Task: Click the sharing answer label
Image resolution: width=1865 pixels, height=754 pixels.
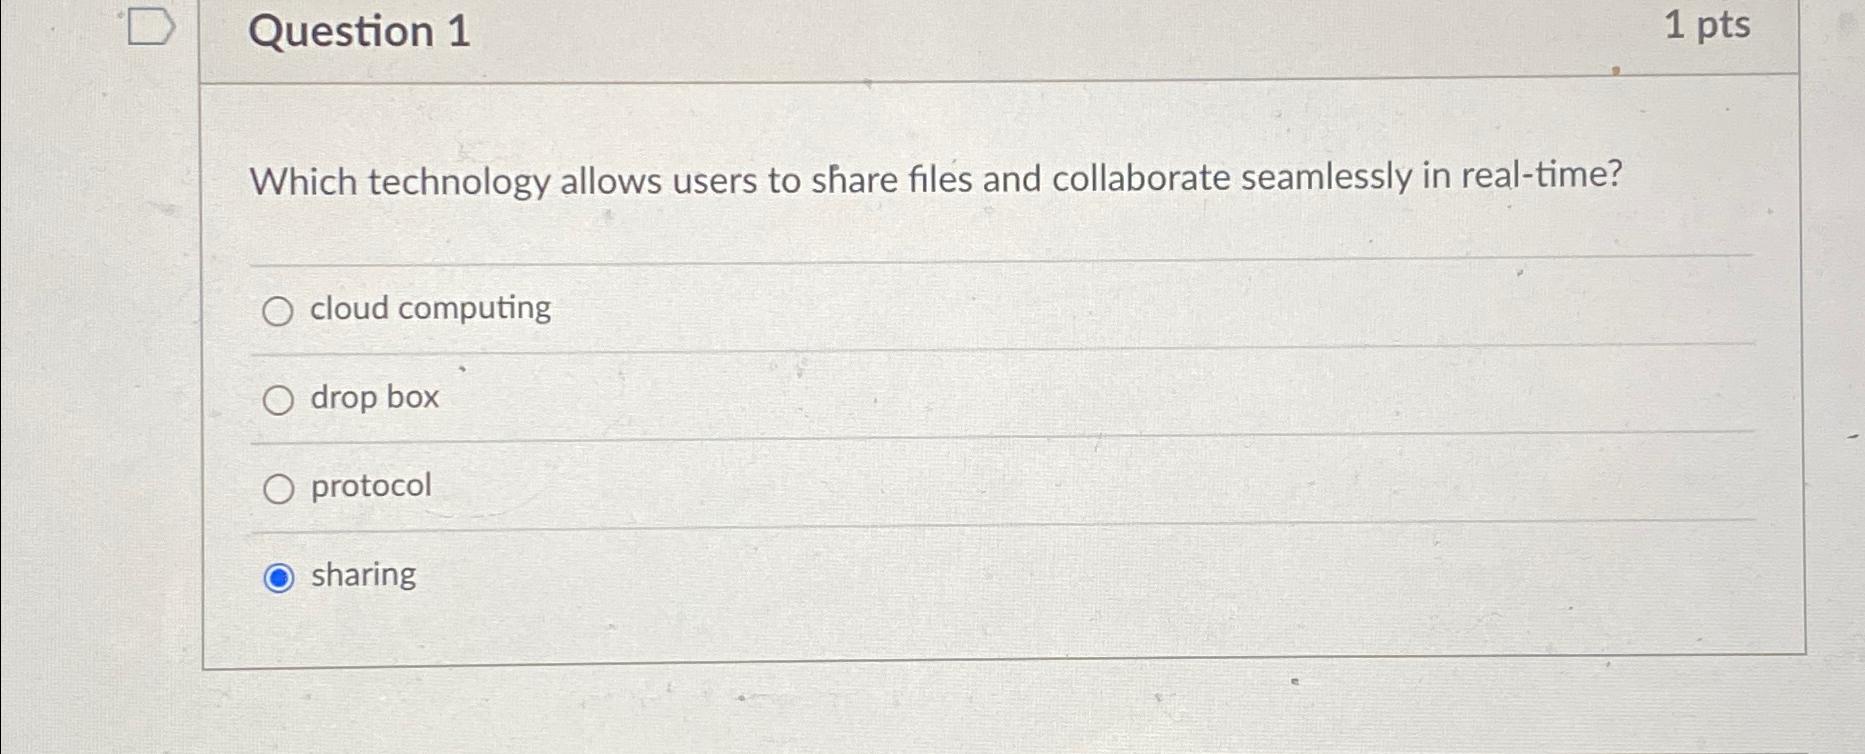Action: coord(361,574)
